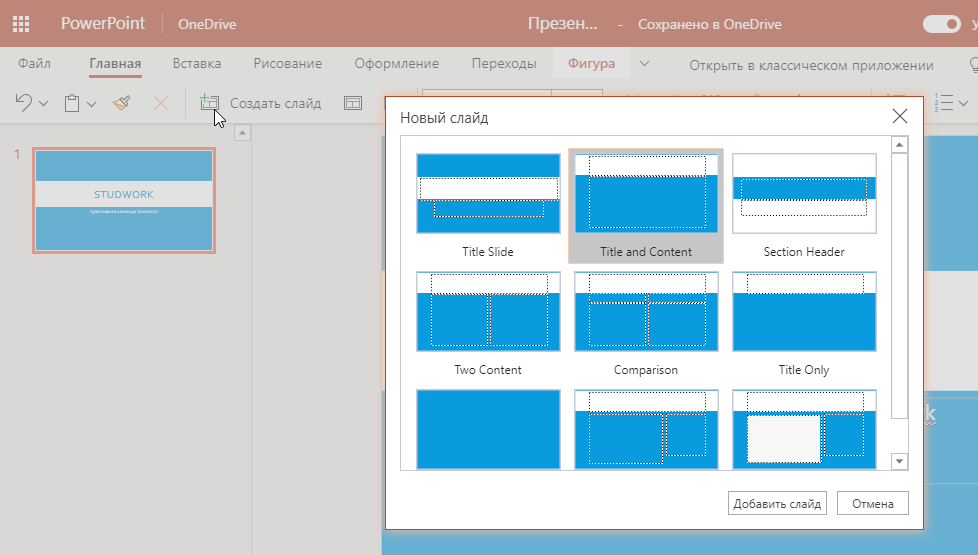This screenshot has width=978, height=555.
Task: Switch to the Вставка tab
Action: pyautogui.click(x=197, y=64)
